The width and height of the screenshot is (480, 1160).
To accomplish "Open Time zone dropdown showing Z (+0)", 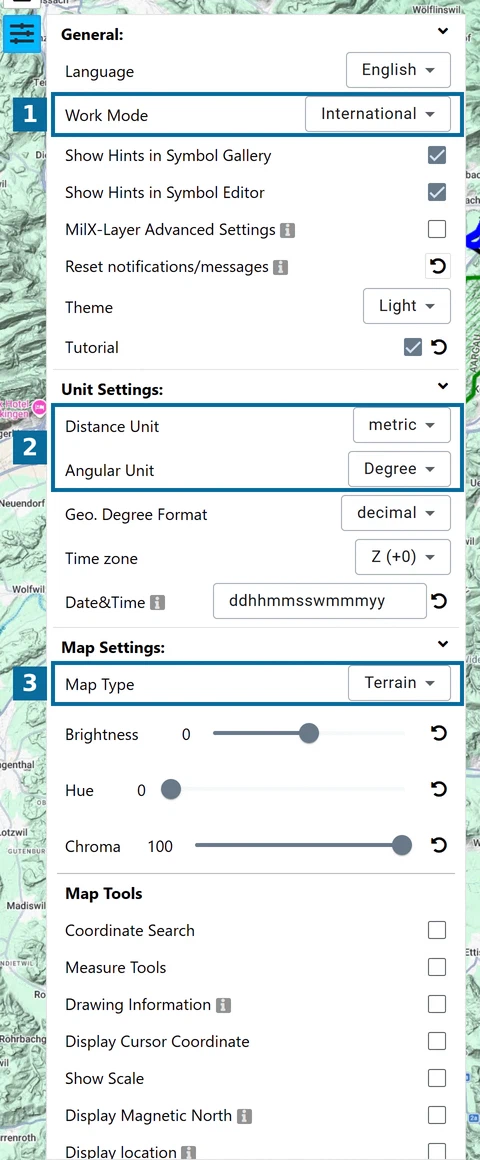I will (402, 557).
